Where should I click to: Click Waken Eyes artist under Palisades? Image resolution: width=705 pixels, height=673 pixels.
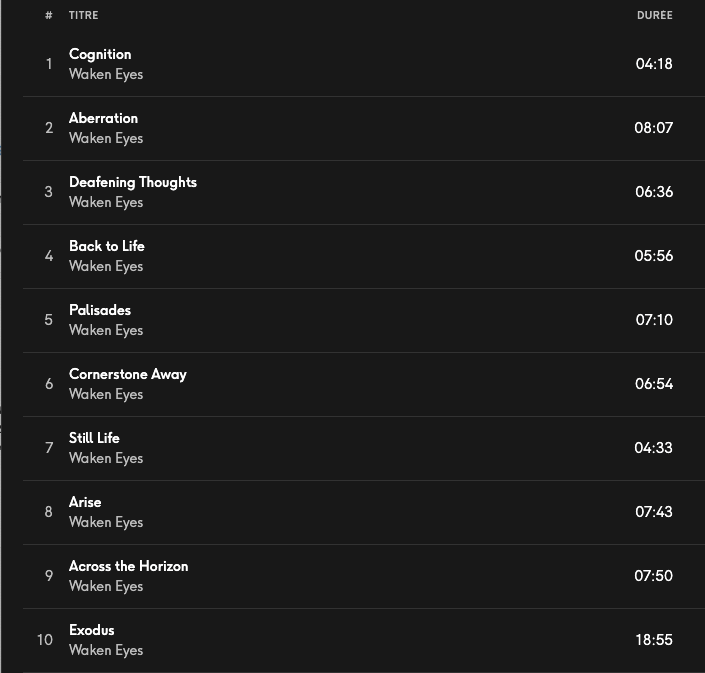pyautogui.click(x=106, y=330)
